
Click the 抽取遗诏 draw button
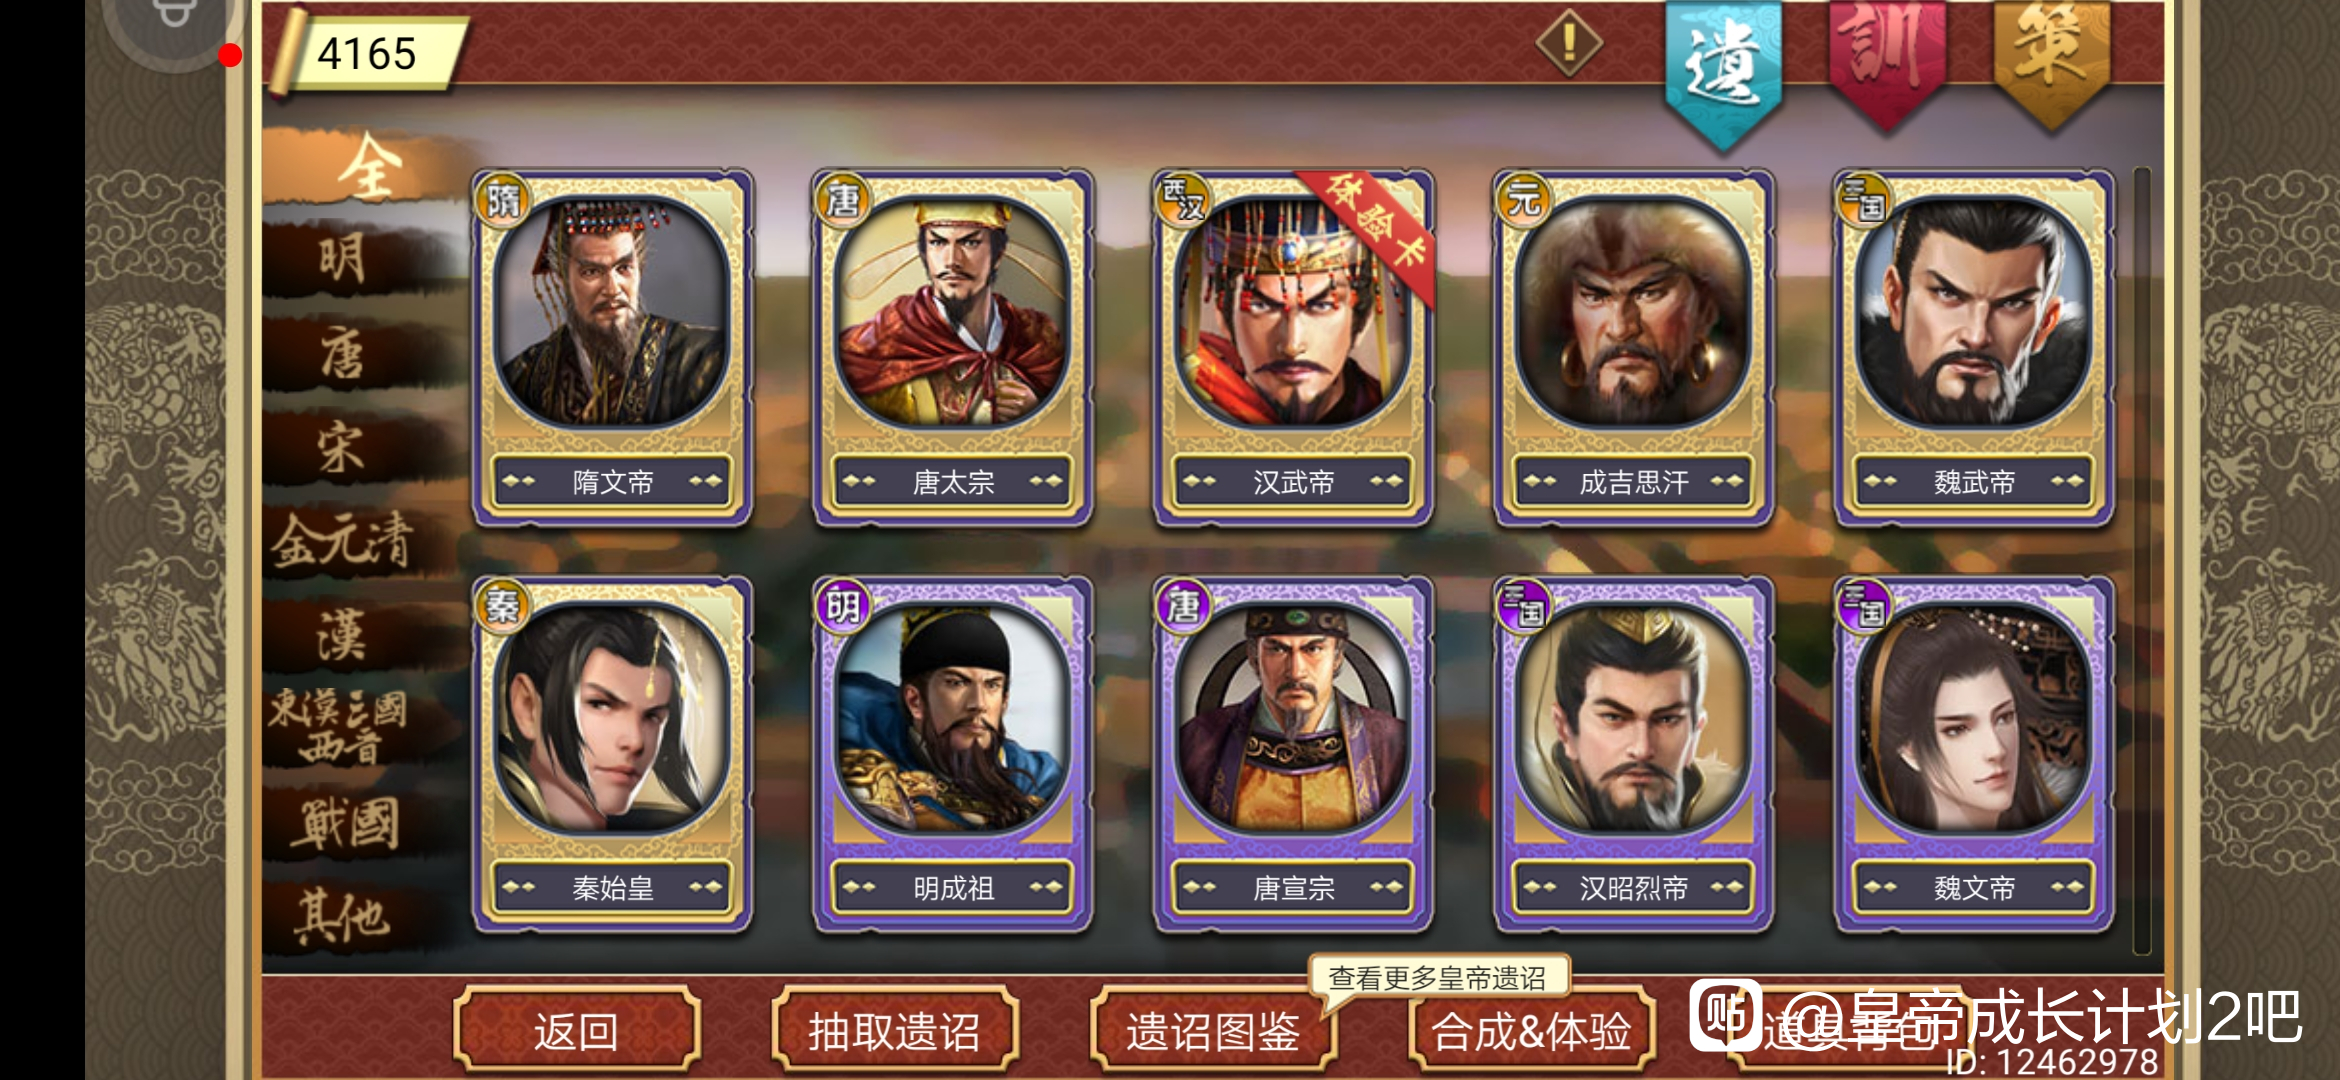[x=894, y=1030]
